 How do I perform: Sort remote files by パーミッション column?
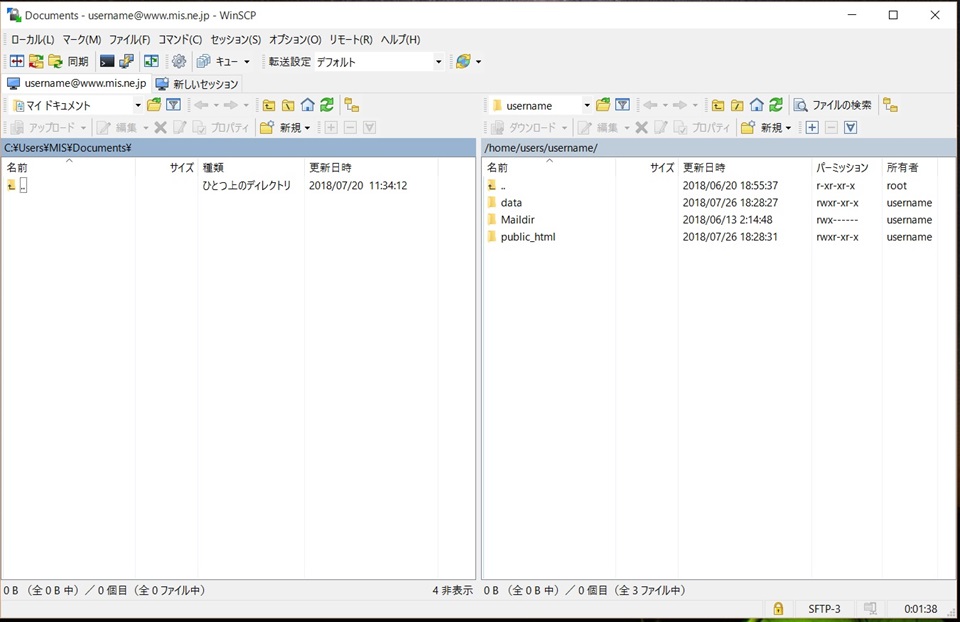(846, 167)
